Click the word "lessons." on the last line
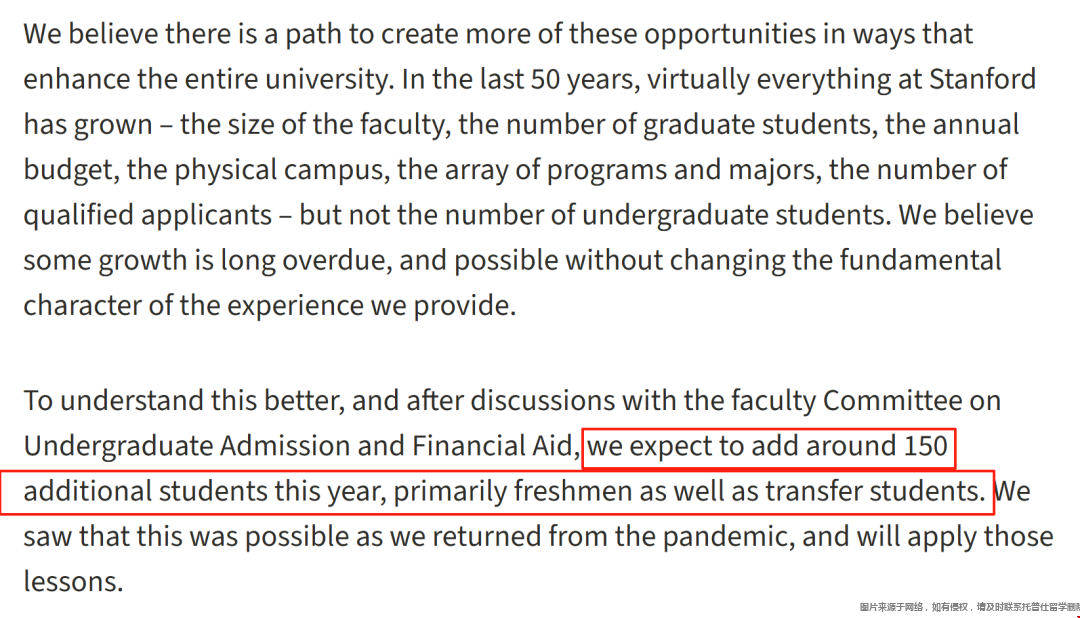The image size is (1080, 618). pyautogui.click(x=73, y=582)
